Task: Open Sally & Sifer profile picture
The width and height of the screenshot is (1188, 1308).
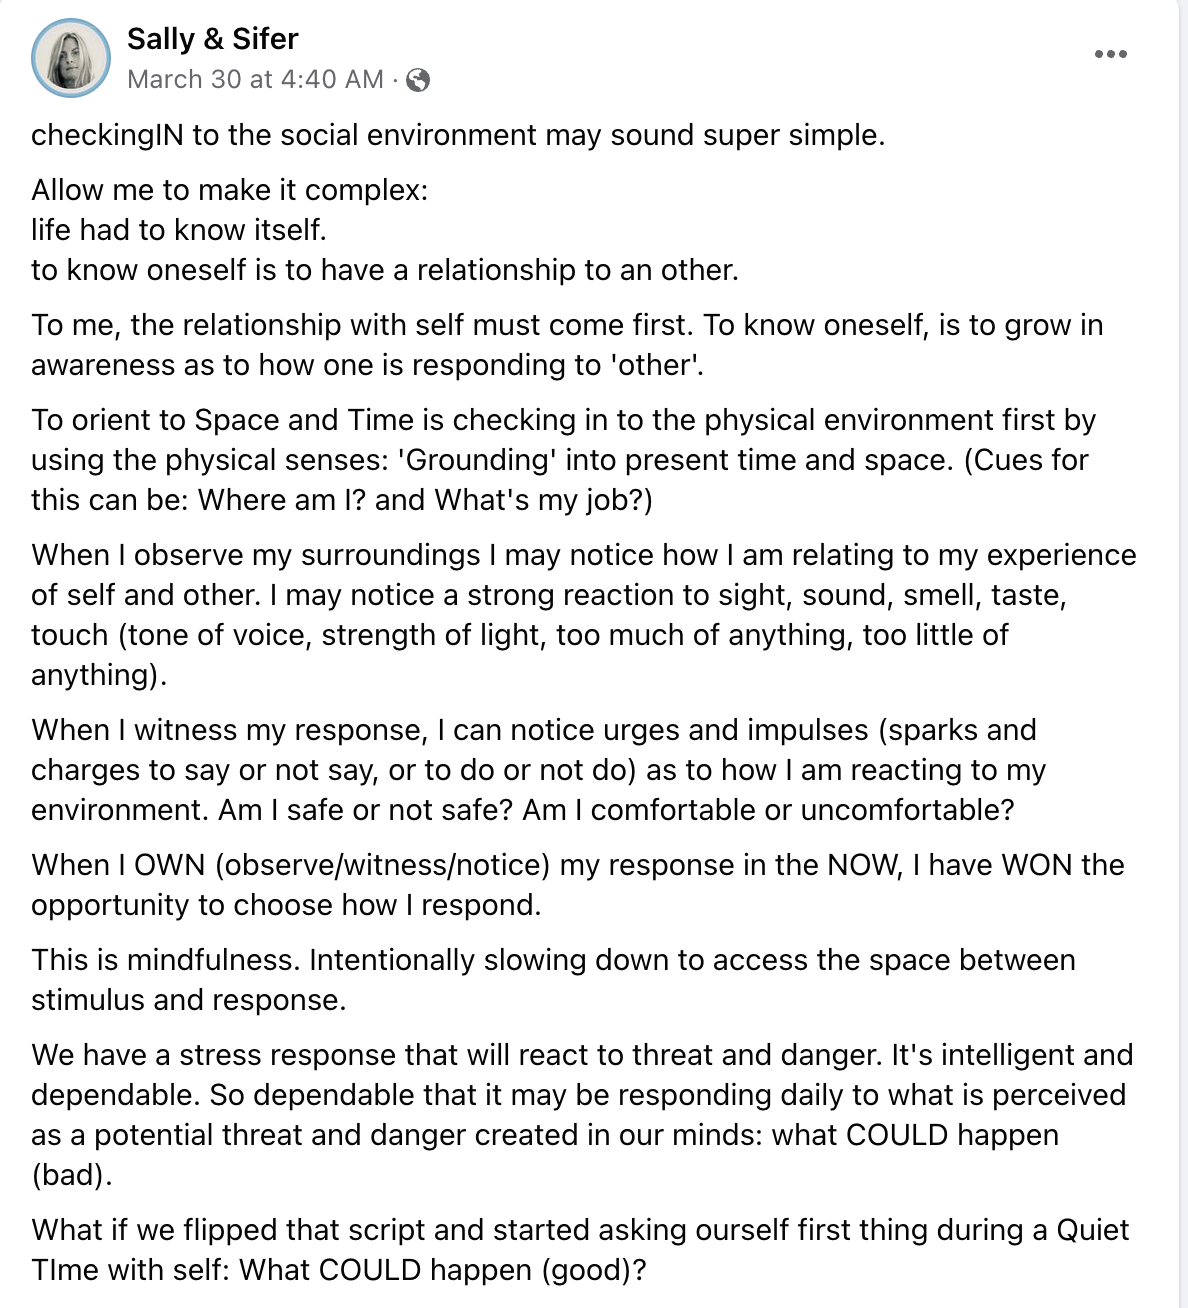Action: [71, 58]
